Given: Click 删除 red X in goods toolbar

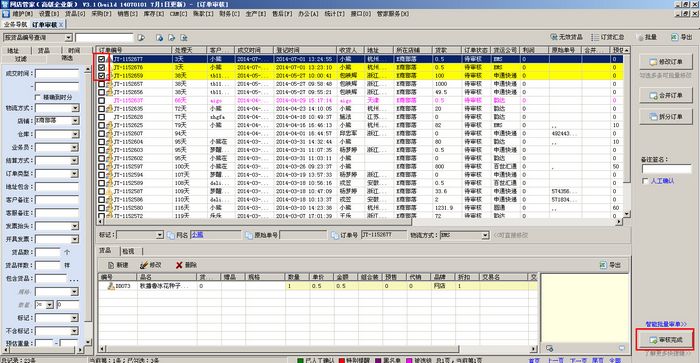Looking at the screenshot, I should pos(186,265).
